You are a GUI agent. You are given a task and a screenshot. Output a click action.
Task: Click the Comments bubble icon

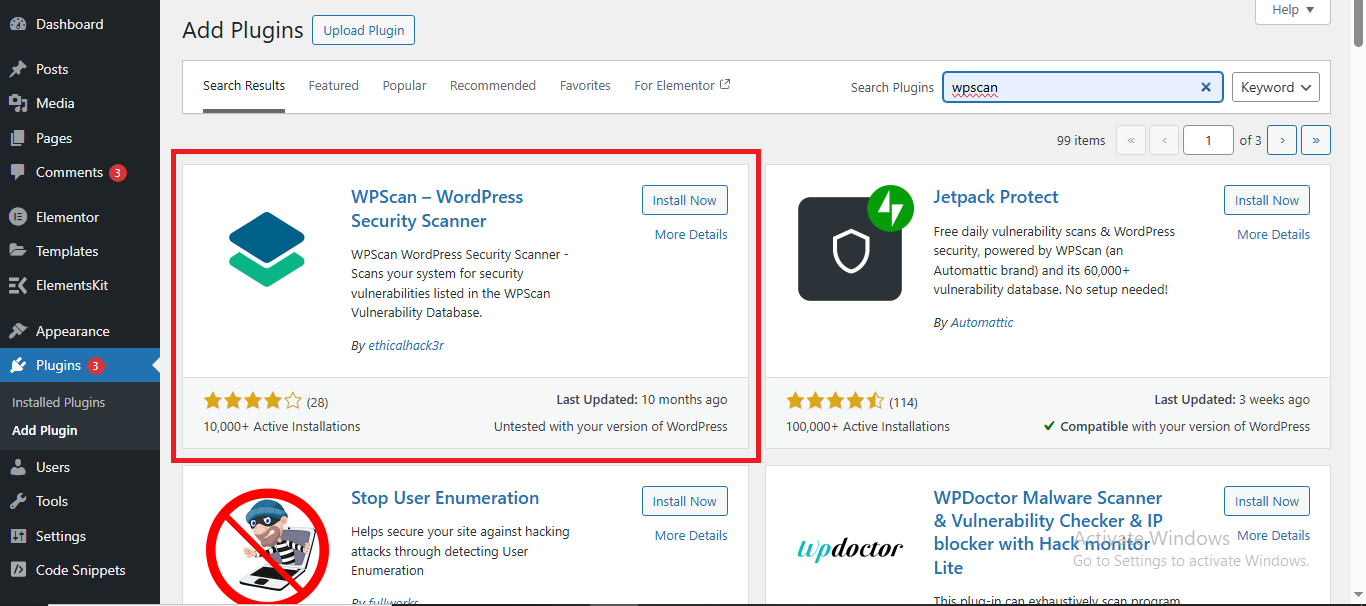(18, 172)
